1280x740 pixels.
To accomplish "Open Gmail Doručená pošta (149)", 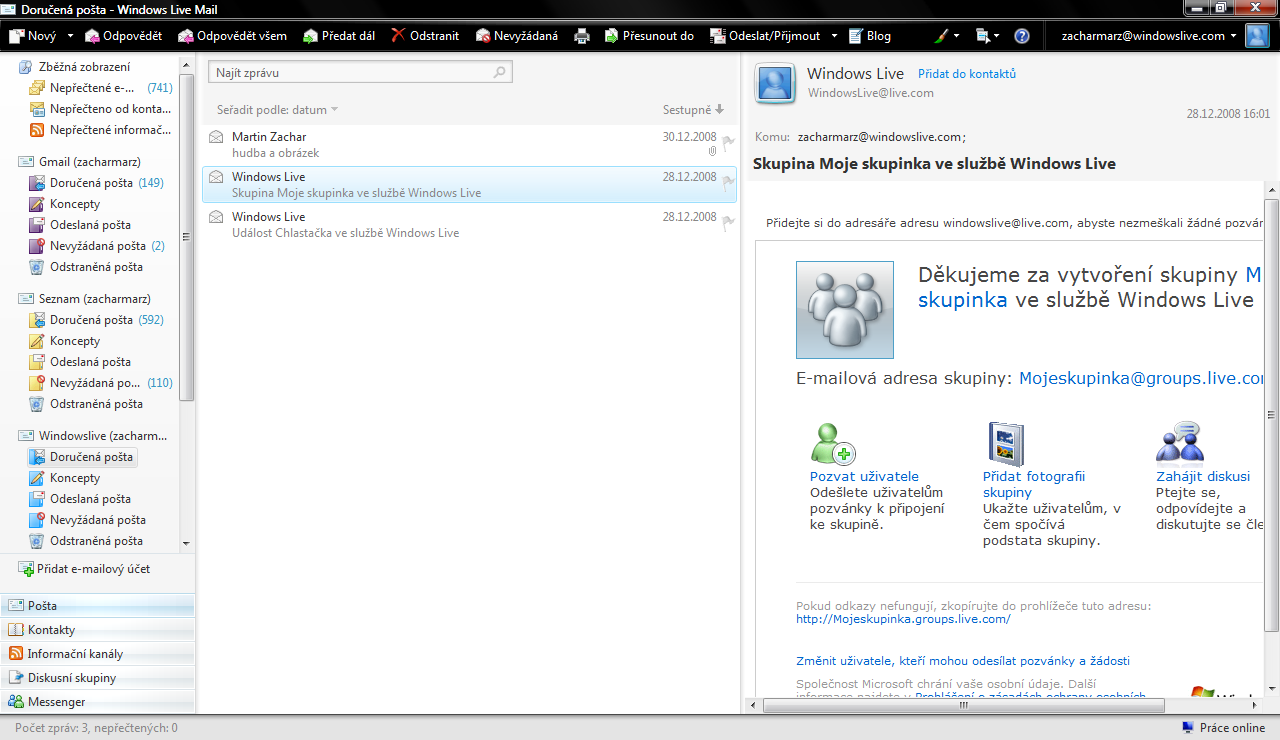I will point(97,183).
